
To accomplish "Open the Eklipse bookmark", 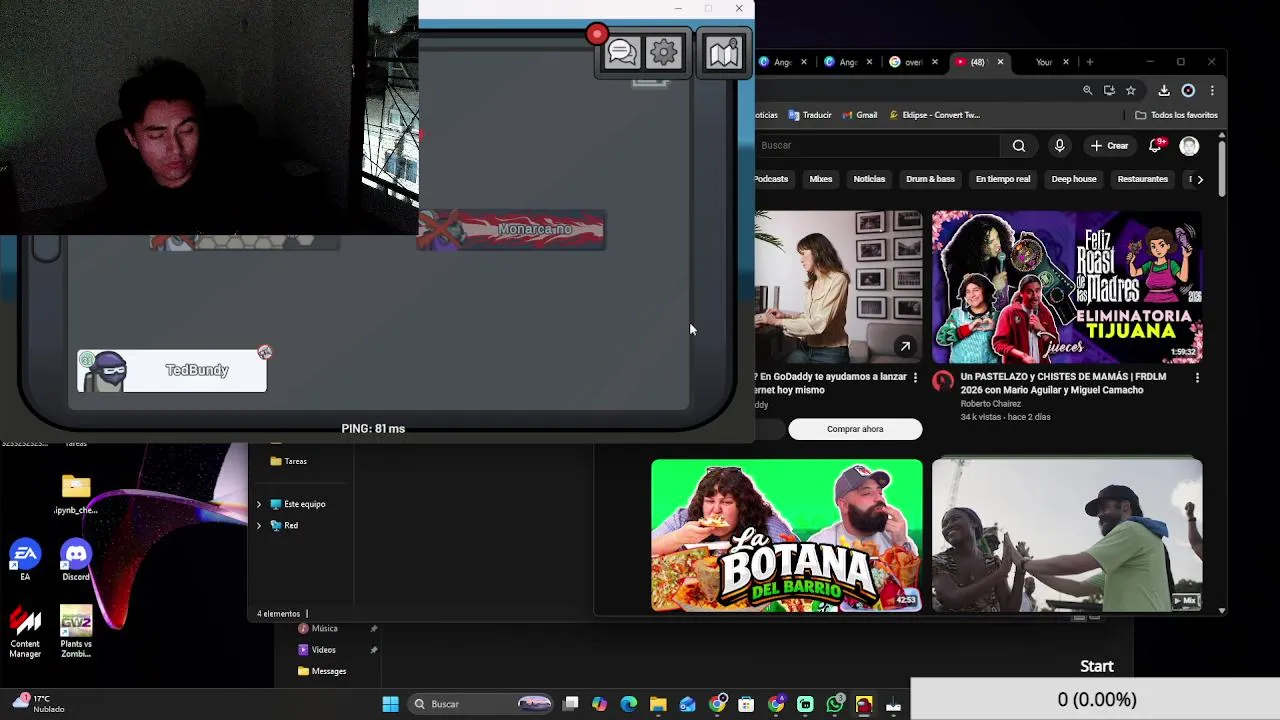I will tap(934, 115).
